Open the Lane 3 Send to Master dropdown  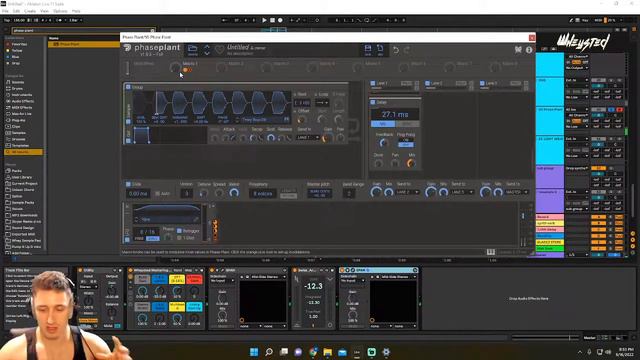click(x=517, y=192)
